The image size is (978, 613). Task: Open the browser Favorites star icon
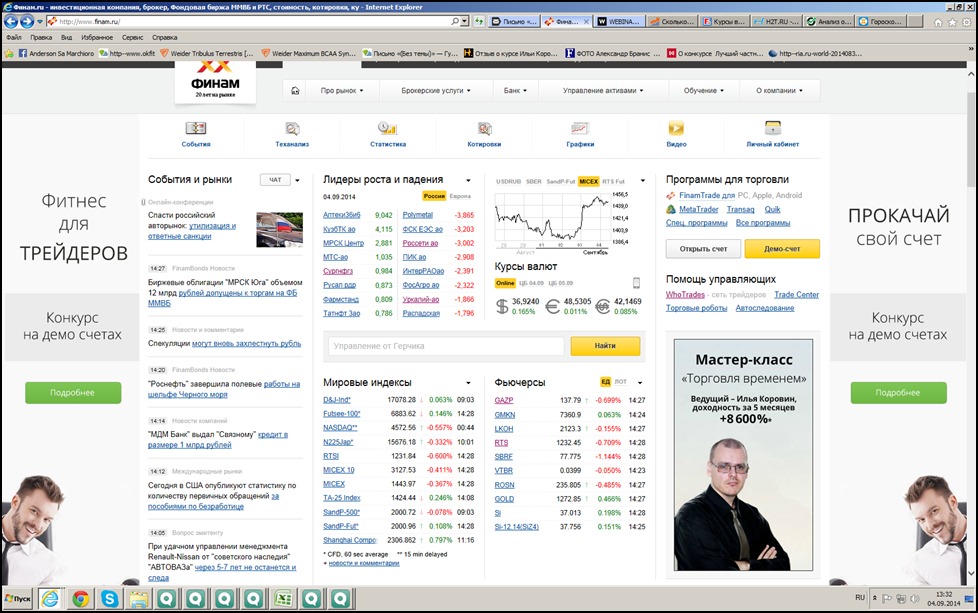(x=952, y=22)
